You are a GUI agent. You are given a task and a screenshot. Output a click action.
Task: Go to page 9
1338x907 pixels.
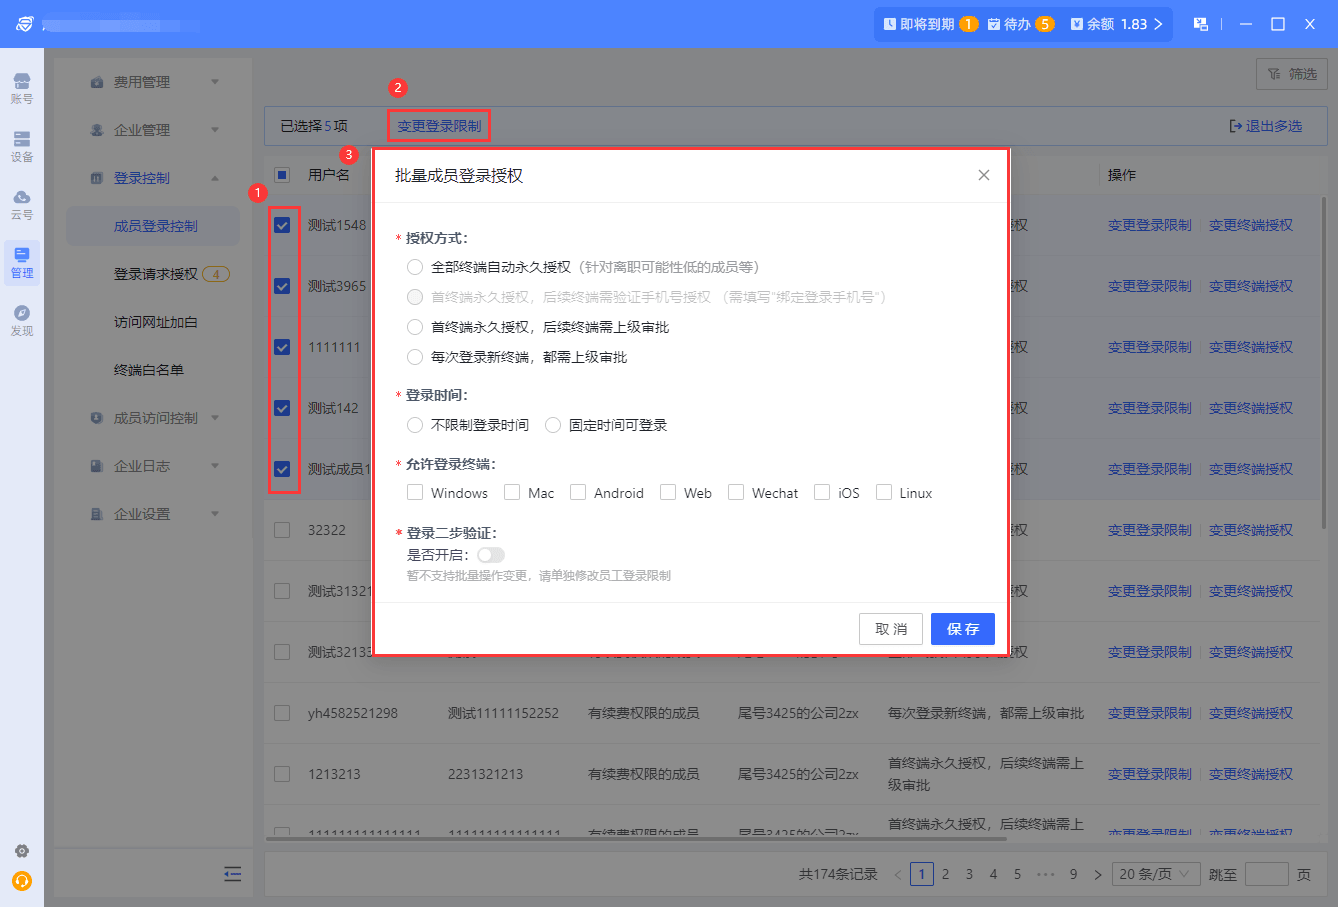tap(1073, 874)
